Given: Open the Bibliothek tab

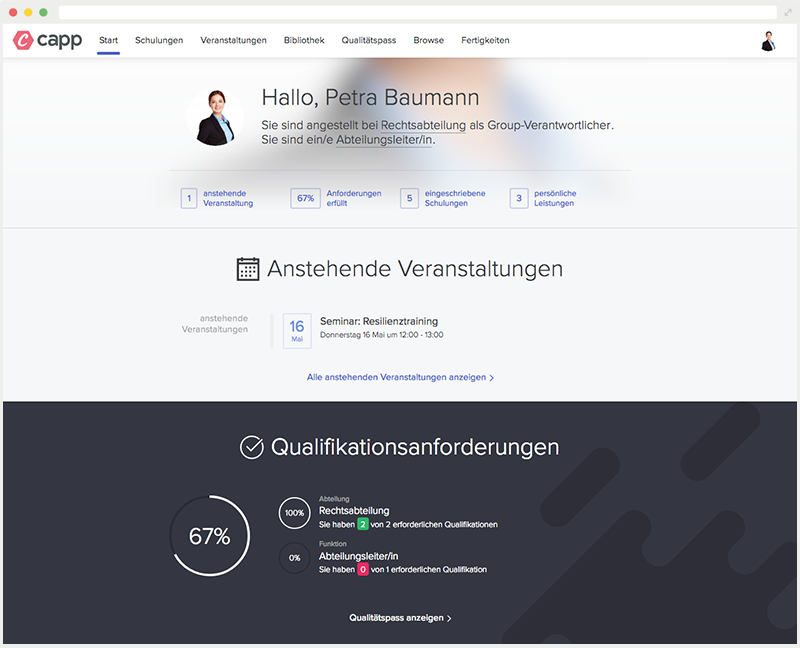Looking at the screenshot, I should pyautogui.click(x=304, y=40).
